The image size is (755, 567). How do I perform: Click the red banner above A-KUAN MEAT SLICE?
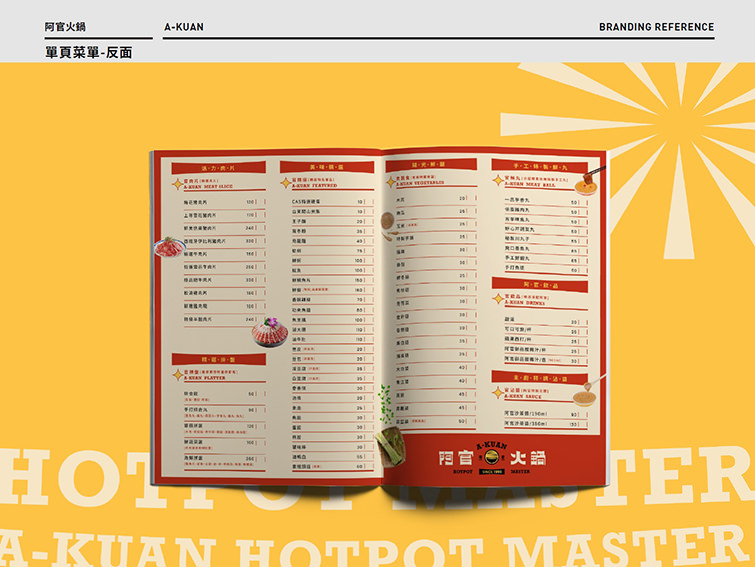coord(219,168)
